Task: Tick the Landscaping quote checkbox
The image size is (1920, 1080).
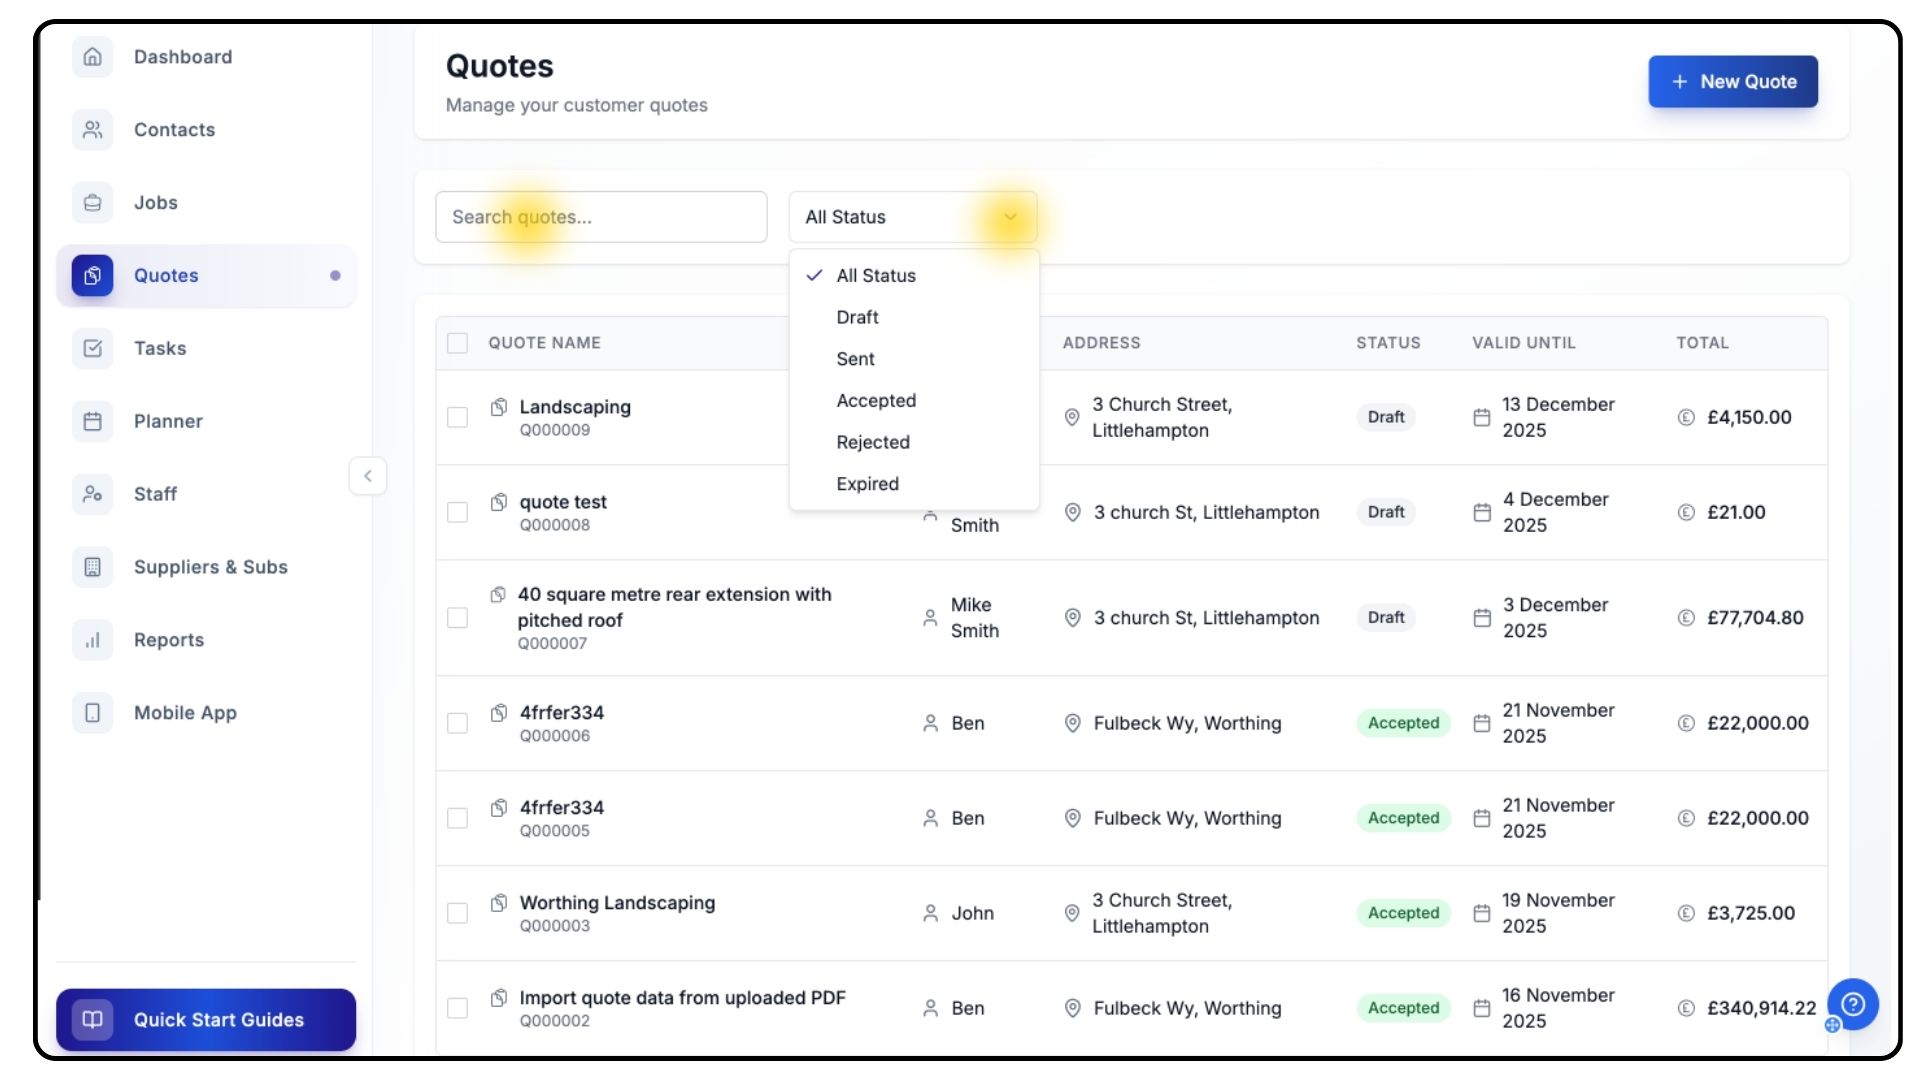Action: (457, 417)
